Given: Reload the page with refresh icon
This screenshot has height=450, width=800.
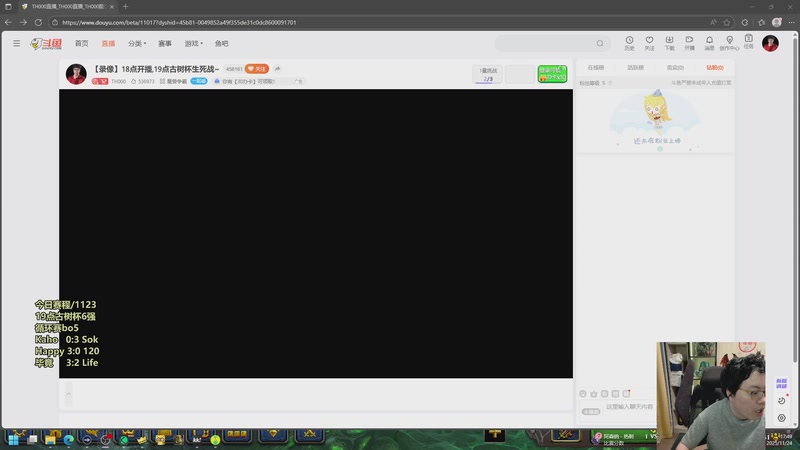Looking at the screenshot, I should click(x=38, y=22).
